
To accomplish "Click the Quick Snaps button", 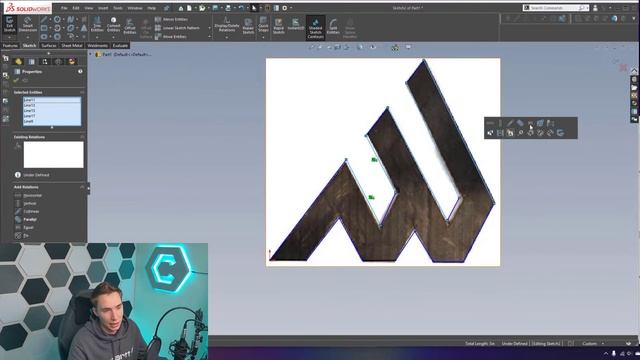I will [263, 24].
